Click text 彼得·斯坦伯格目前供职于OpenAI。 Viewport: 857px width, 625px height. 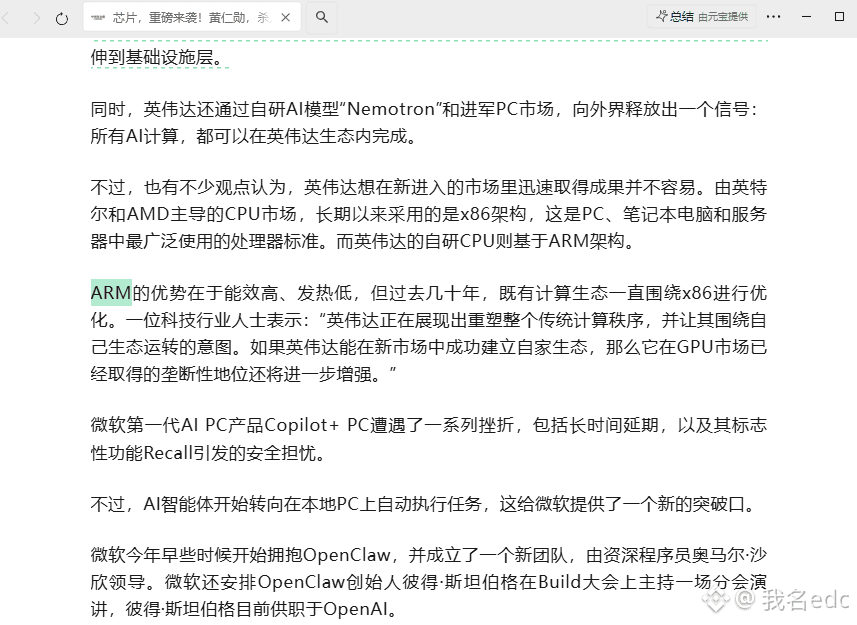262,609
